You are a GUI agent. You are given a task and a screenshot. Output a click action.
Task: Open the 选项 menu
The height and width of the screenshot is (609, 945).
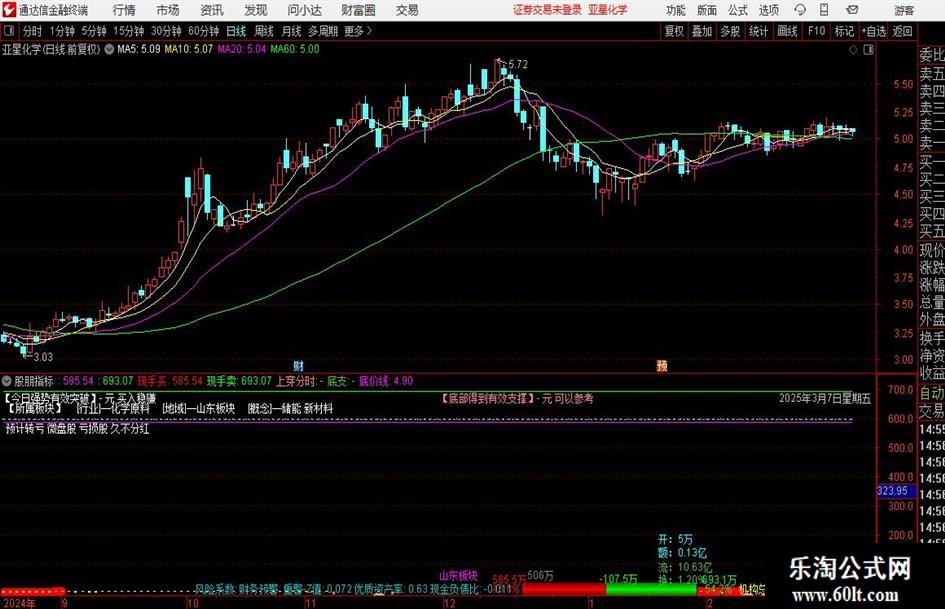(x=769, y=10)
